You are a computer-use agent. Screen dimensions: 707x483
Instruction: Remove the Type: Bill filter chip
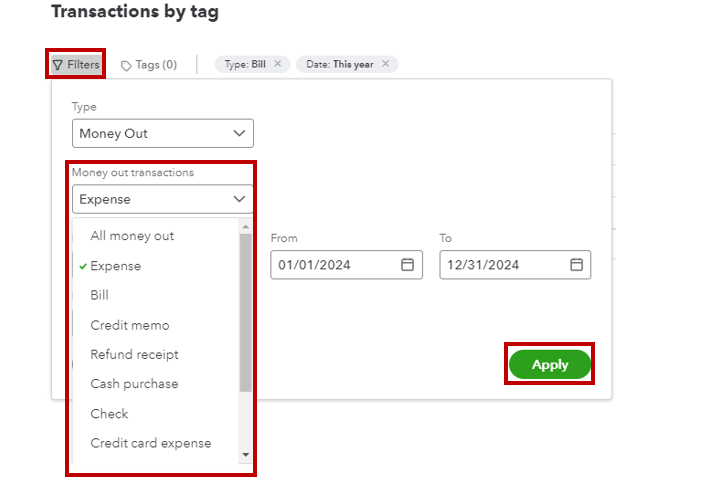point(278,64)
